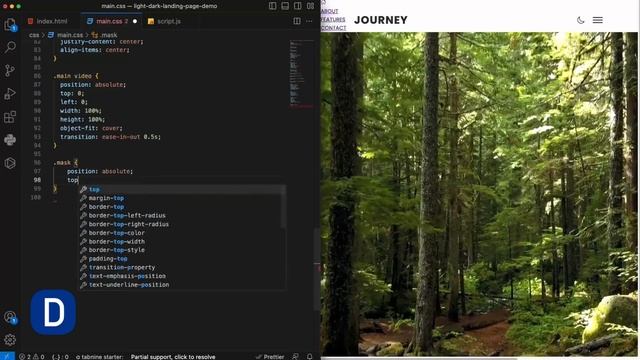Click 'position: absolute;' on line 97
640x360 pixels.
pos(100,171)
